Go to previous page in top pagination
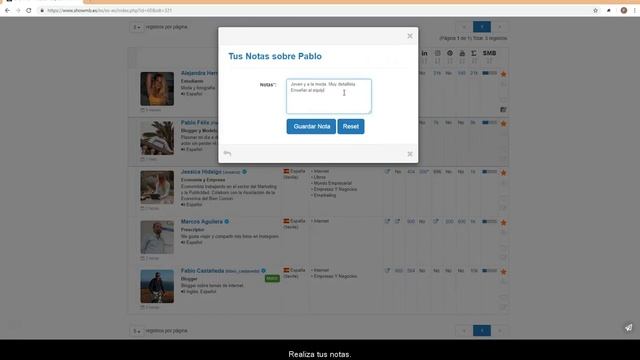The height and width of the screenshot is (360, 640). [464, 27]
